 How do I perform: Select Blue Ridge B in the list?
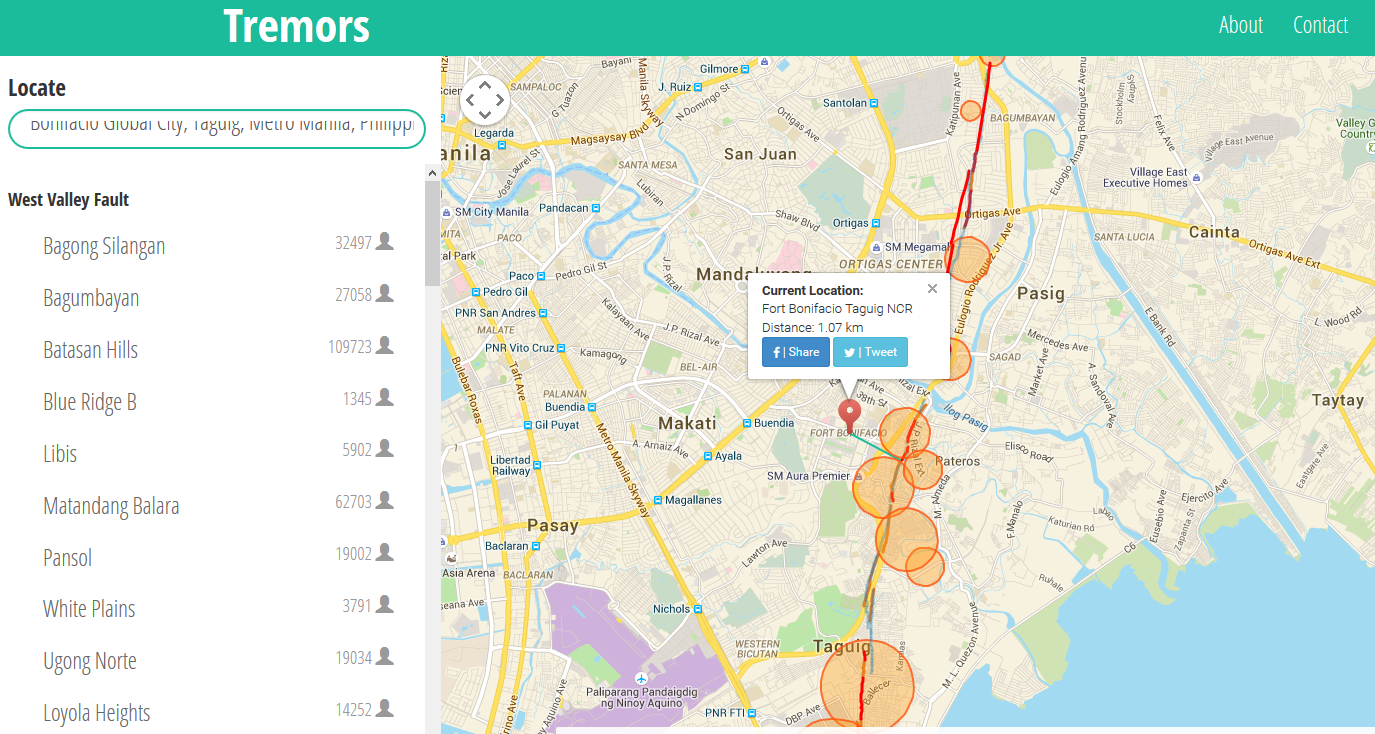[x=89, y=402]
